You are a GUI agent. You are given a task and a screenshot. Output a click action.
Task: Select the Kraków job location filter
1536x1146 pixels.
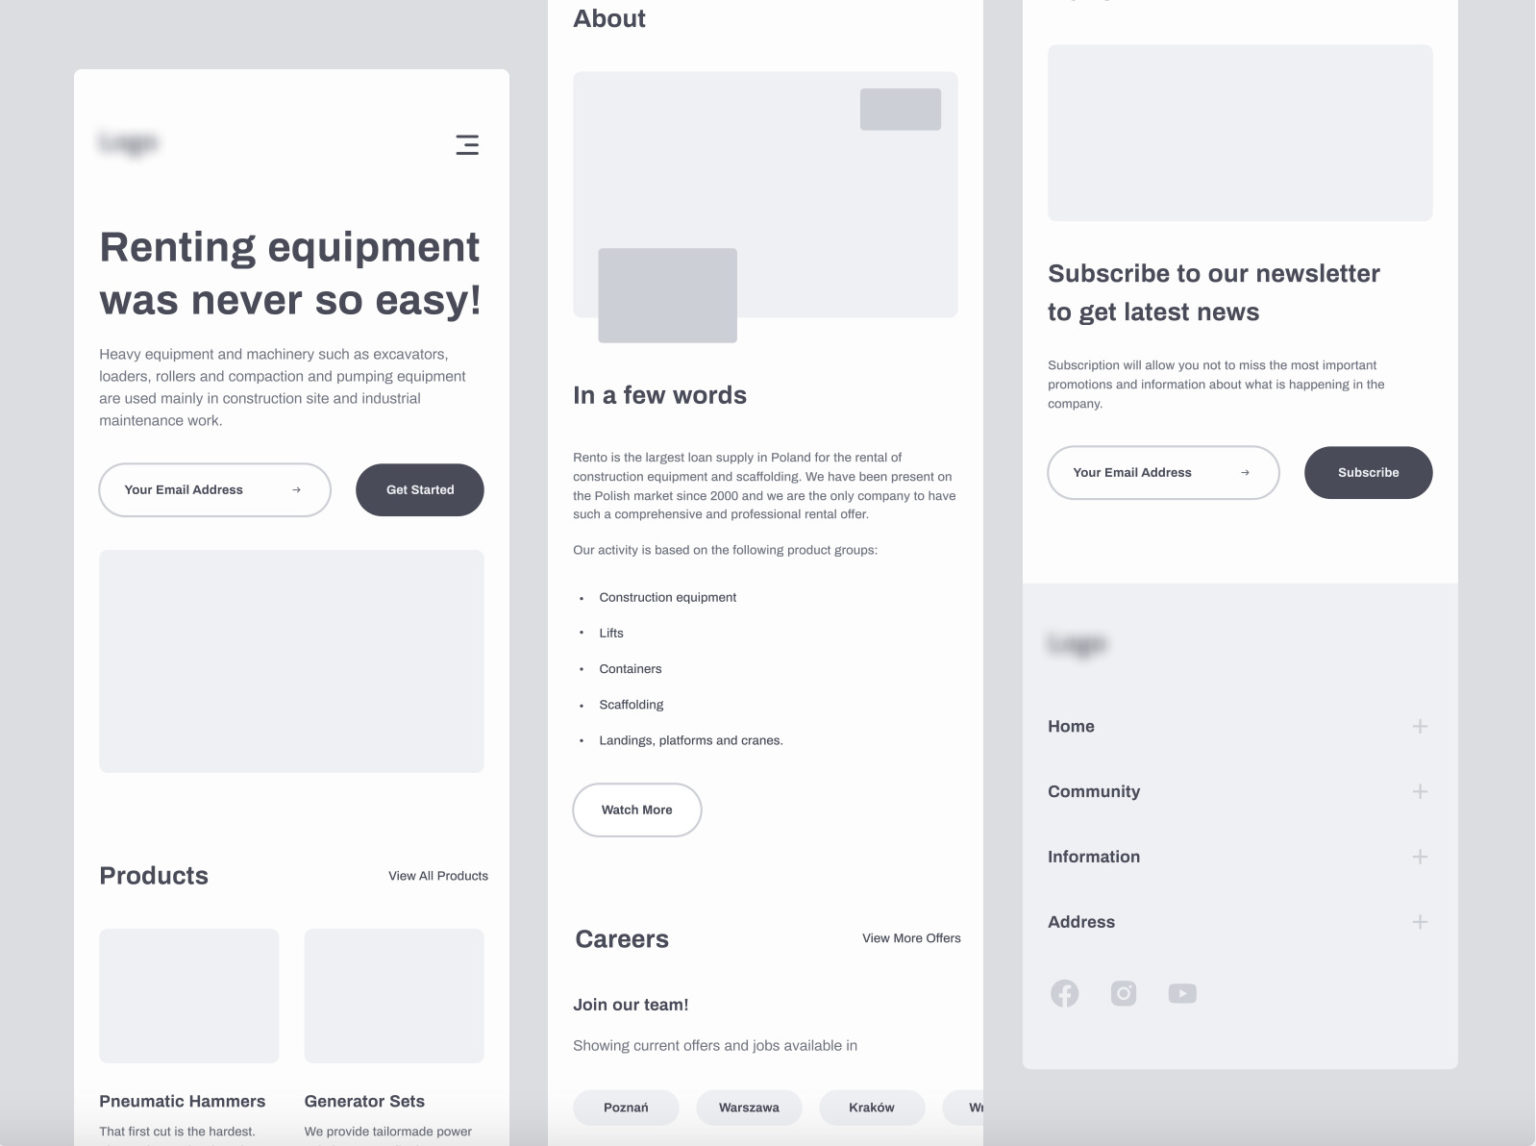click(x=871, y=1107)
